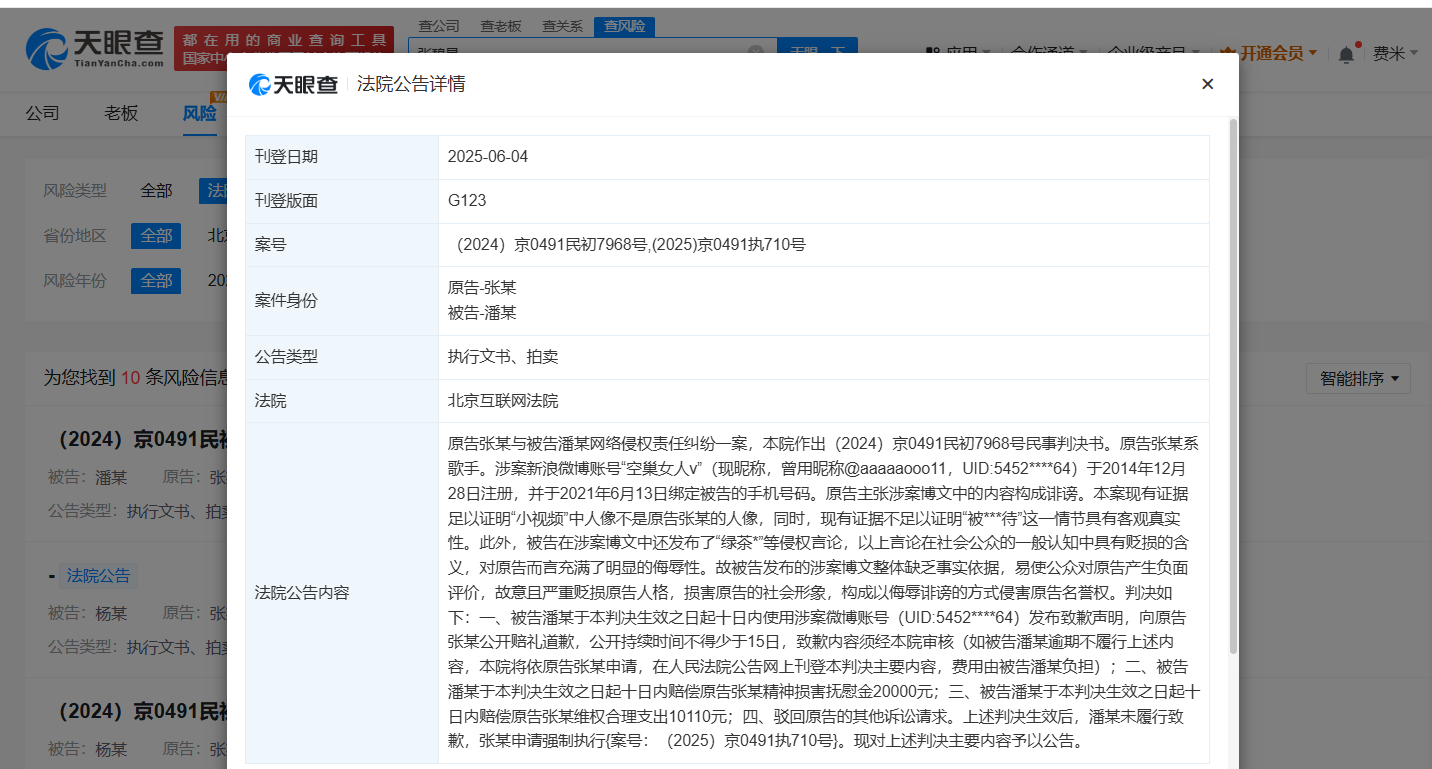
Task: Click the 北京互联网法院 court name
Action: coord(503,401)
